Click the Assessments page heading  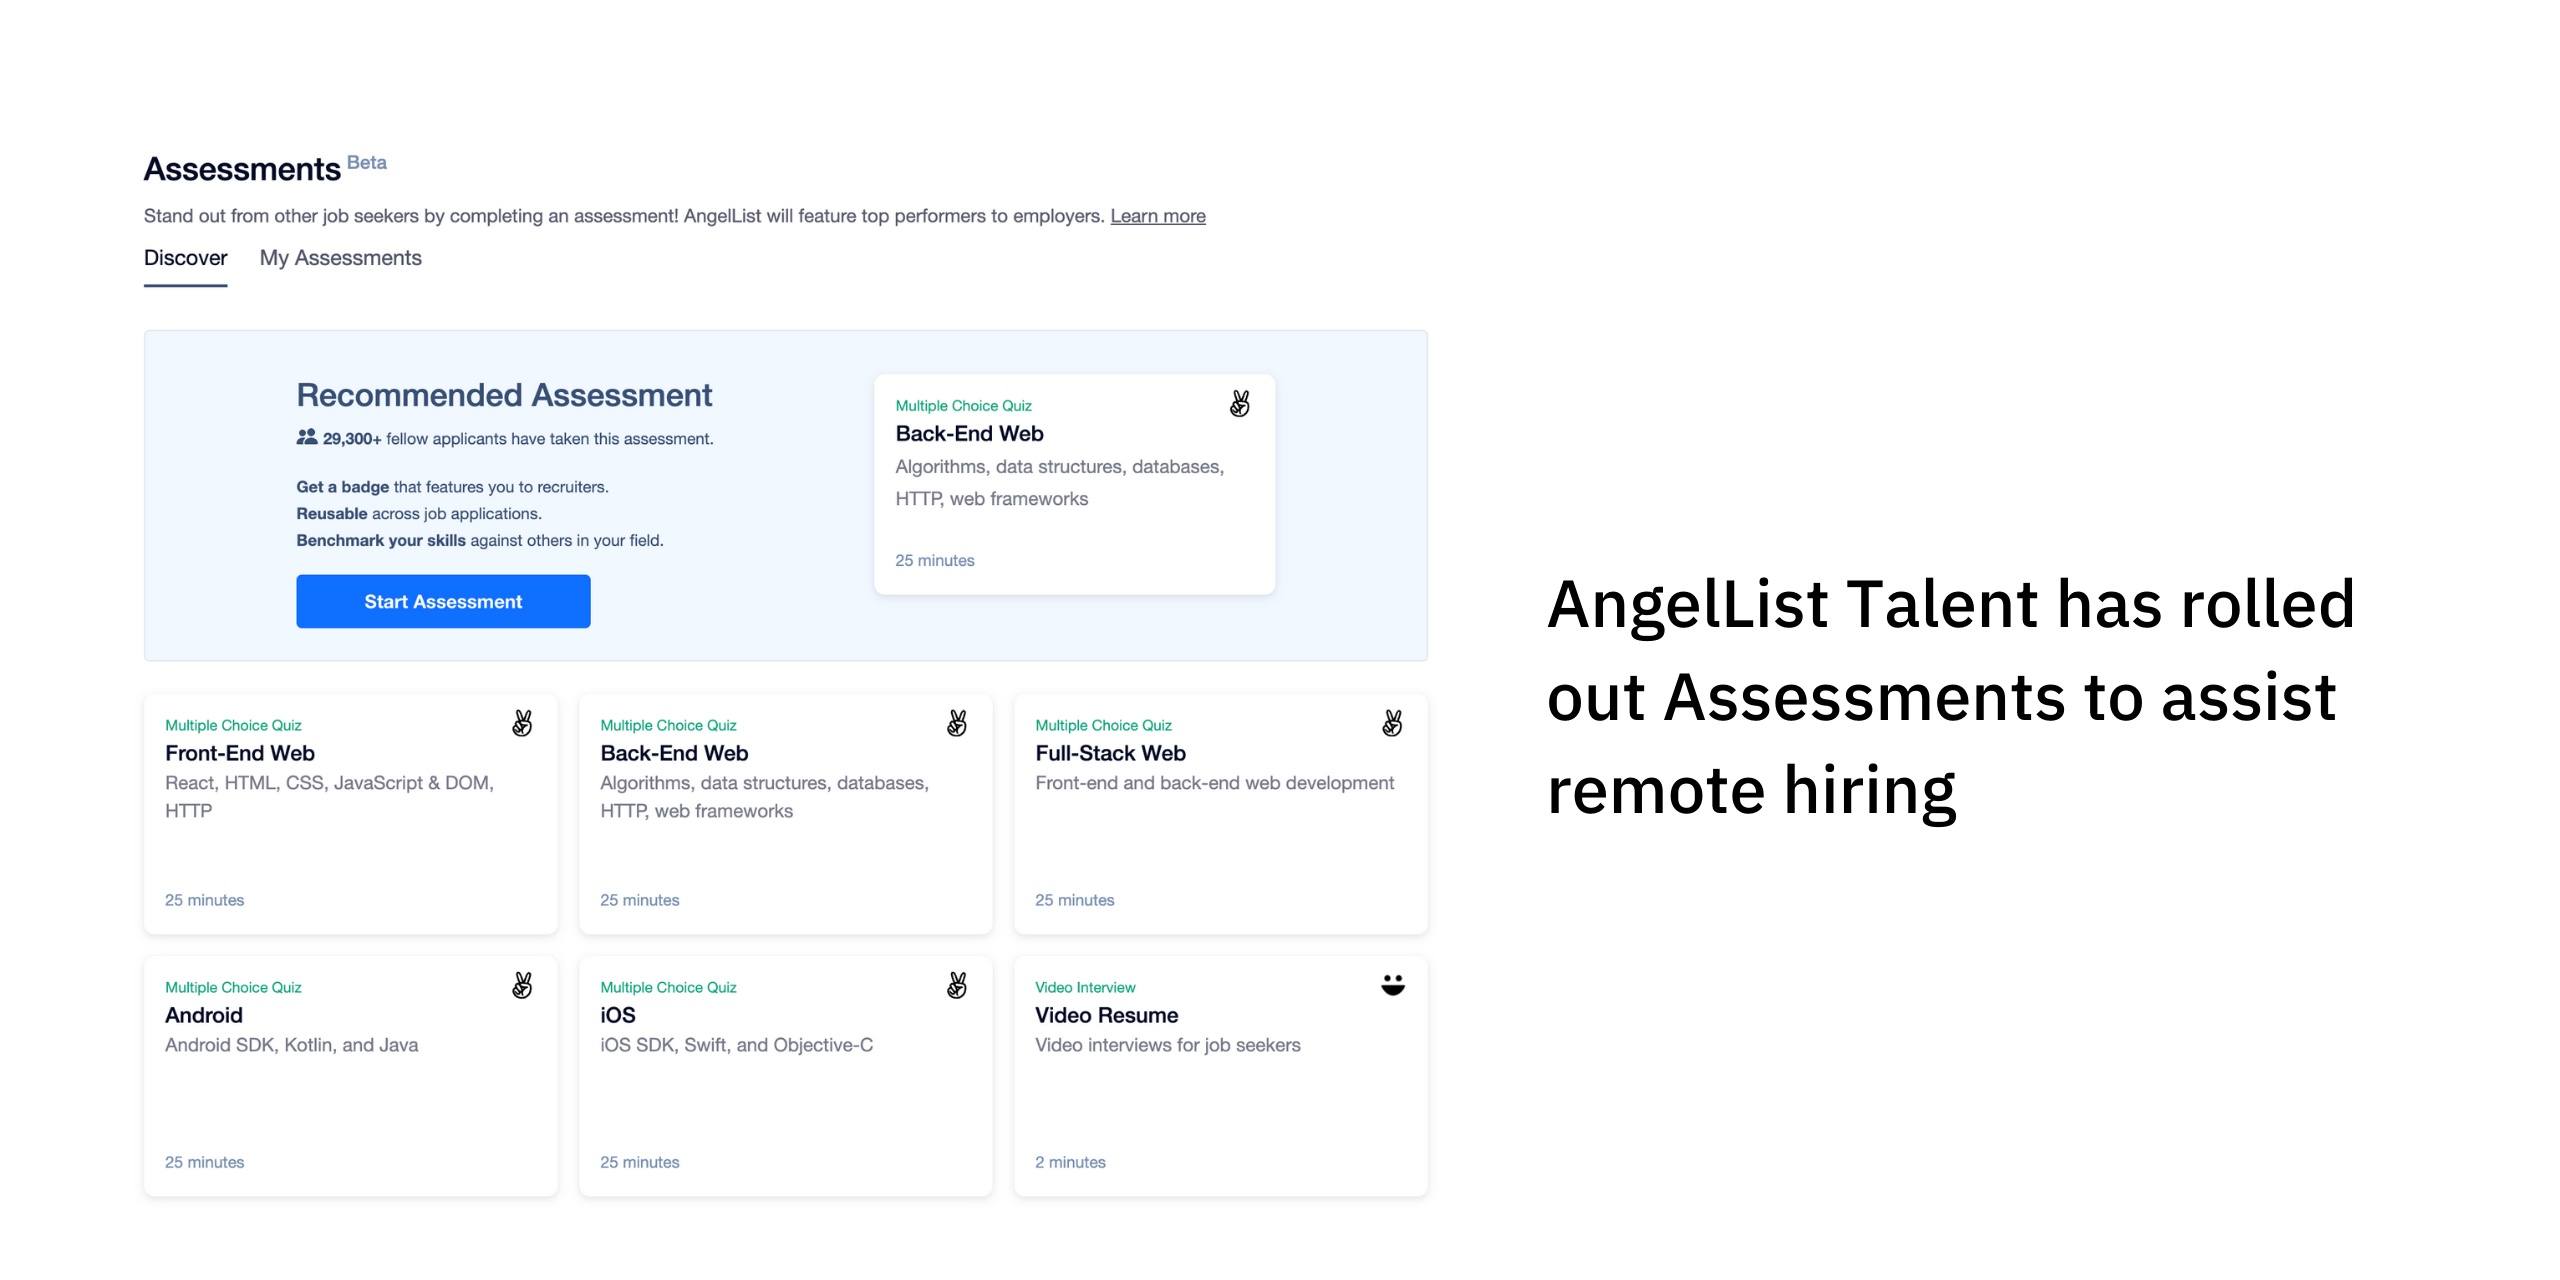tap(242, 169)
